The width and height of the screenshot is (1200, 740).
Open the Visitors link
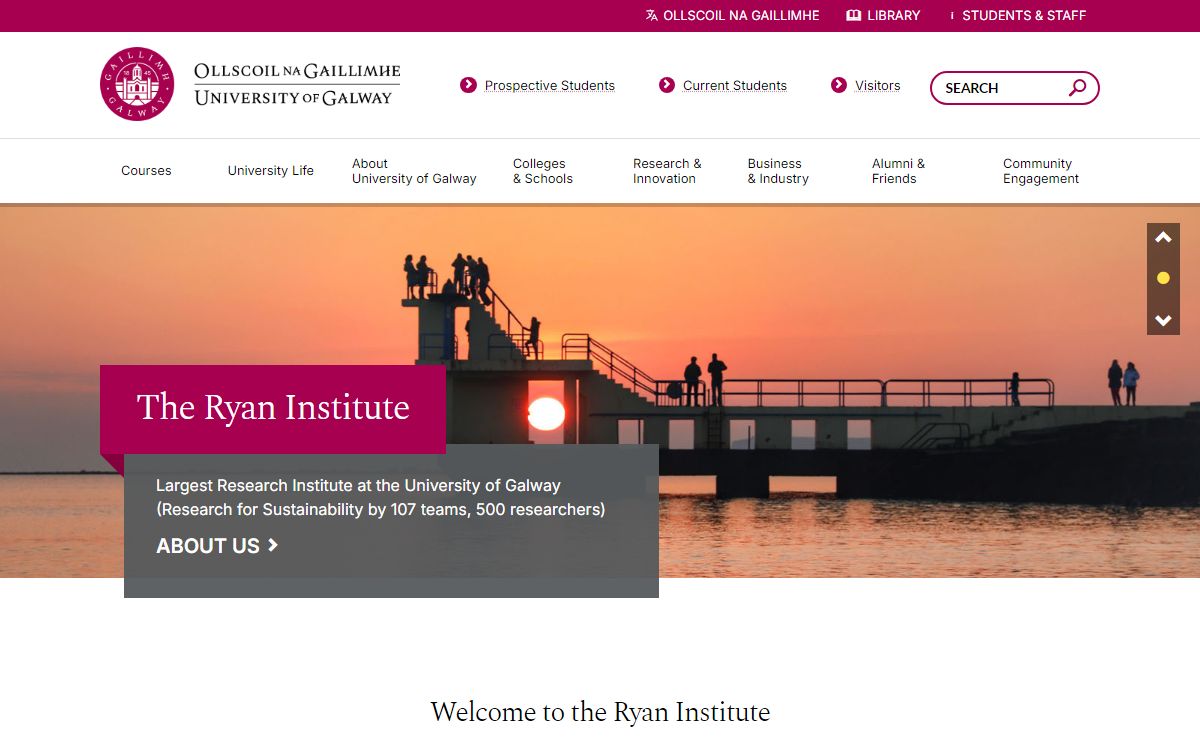coord(877,86)
